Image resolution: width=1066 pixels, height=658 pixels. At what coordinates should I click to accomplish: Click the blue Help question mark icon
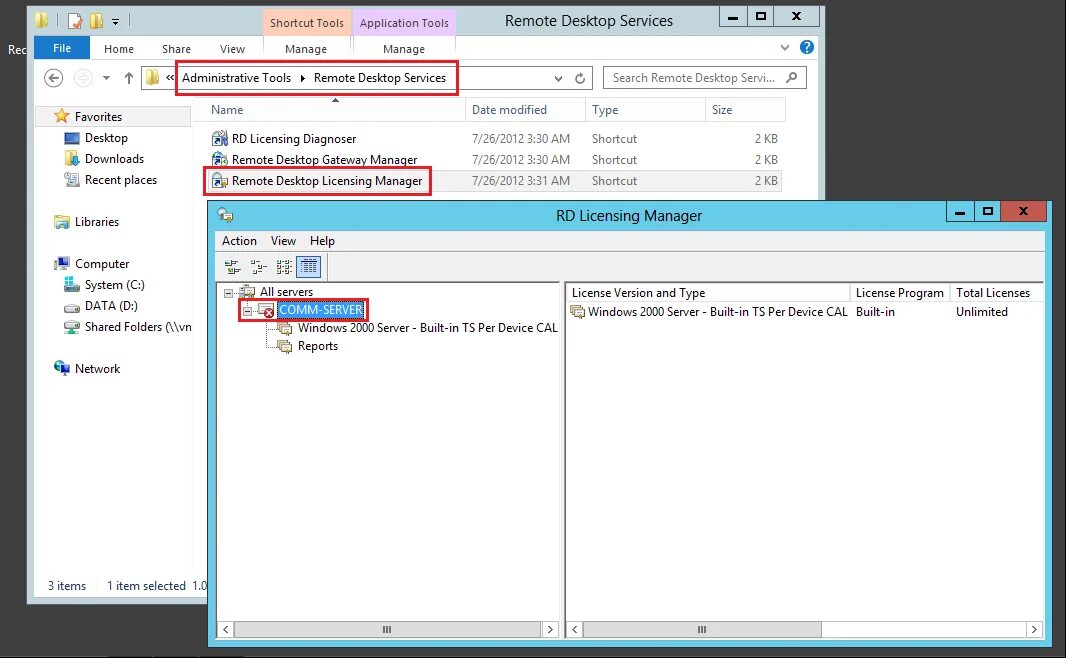(x=807, y=48)
